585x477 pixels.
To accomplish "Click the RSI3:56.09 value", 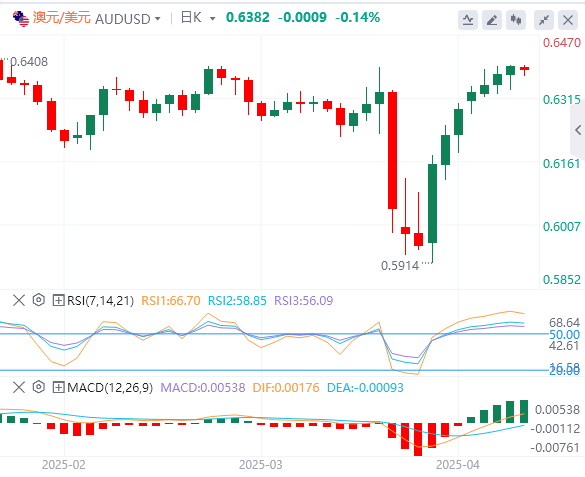I will tap(304, 301).
